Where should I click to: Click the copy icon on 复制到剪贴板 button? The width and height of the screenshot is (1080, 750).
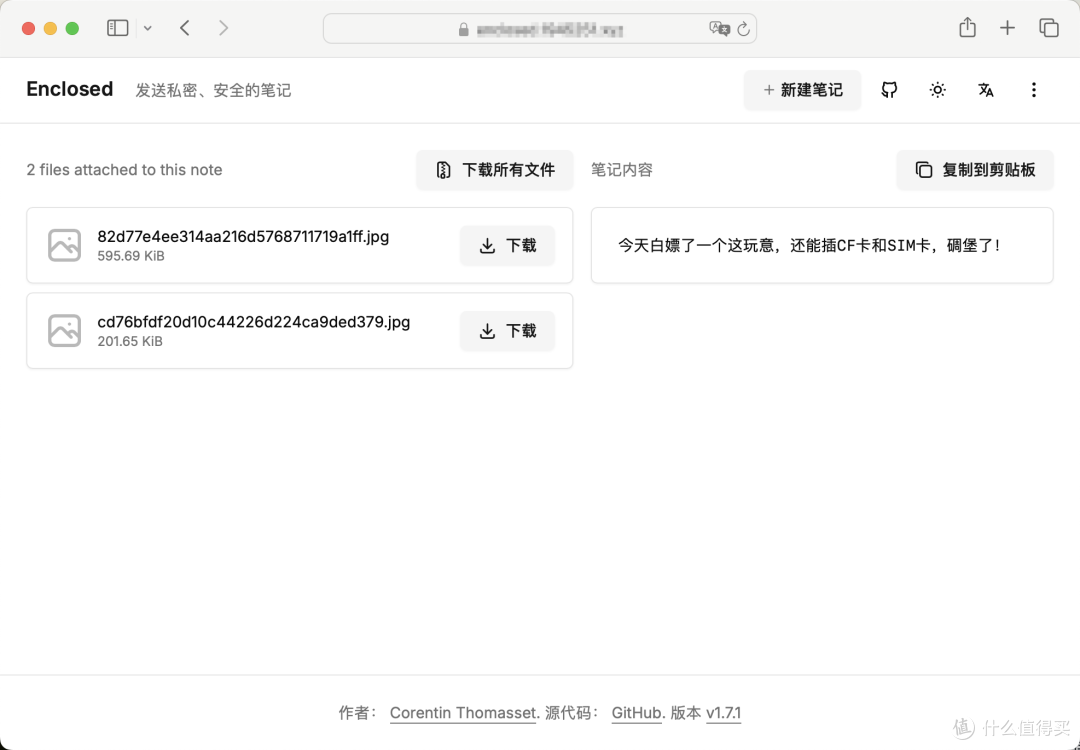(922, 170)
